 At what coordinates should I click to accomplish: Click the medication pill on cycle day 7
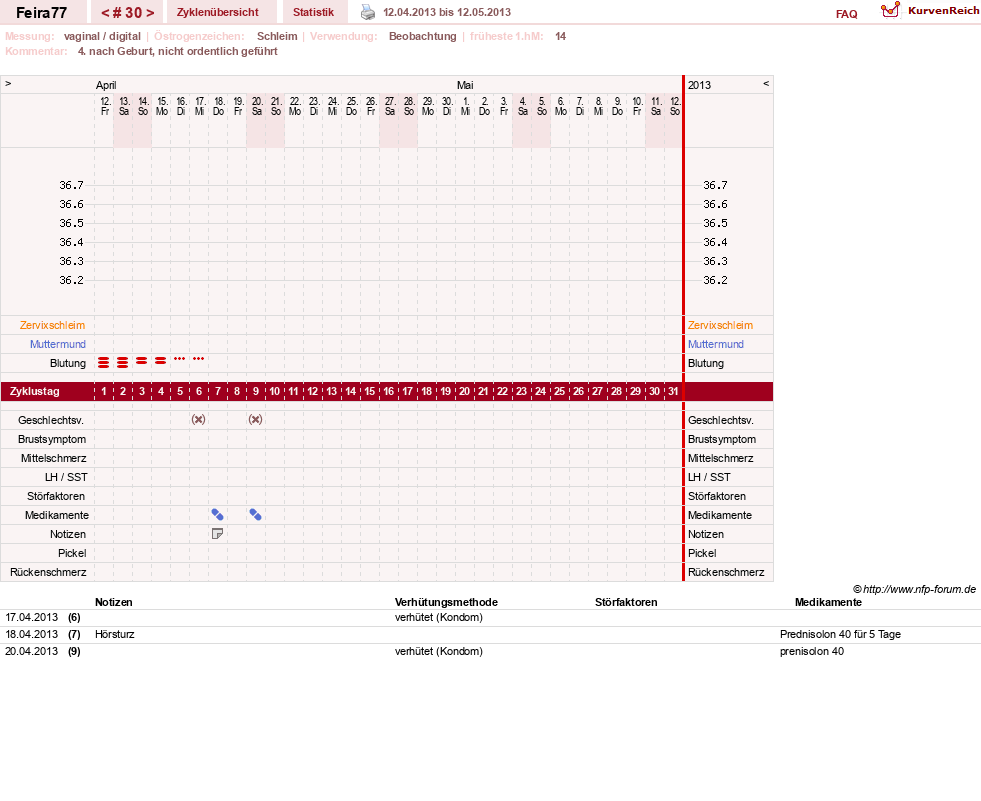tap(218, 514)
